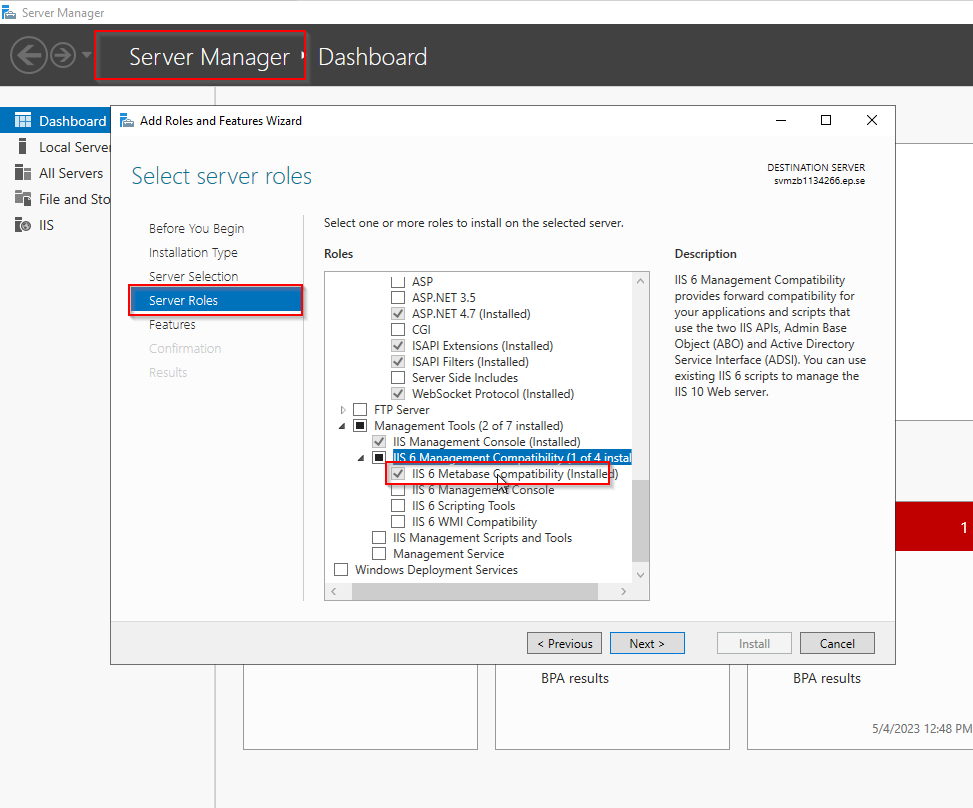Click the Server Manager title bar icon
The image size is (973, 808).
point(9,12)
